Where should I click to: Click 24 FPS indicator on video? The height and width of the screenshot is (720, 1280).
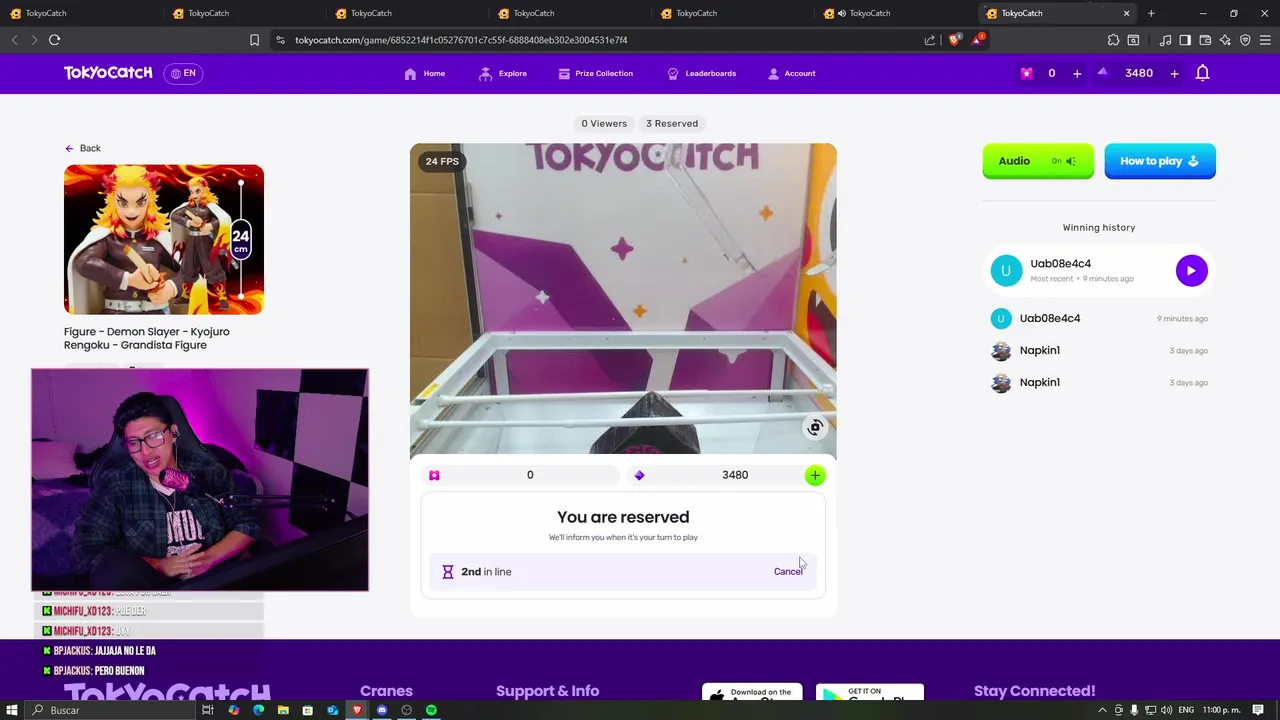tap(442, 161)
